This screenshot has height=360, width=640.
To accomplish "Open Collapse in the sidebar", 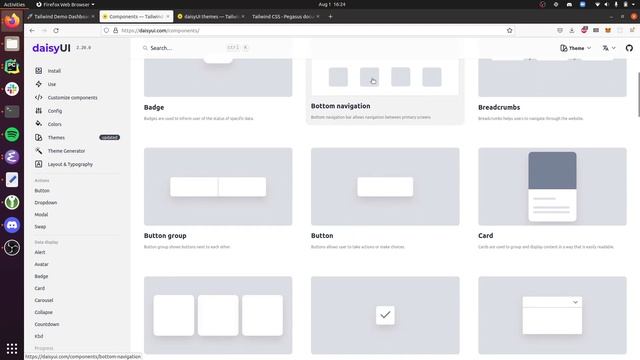I will [x=43, y=312].
